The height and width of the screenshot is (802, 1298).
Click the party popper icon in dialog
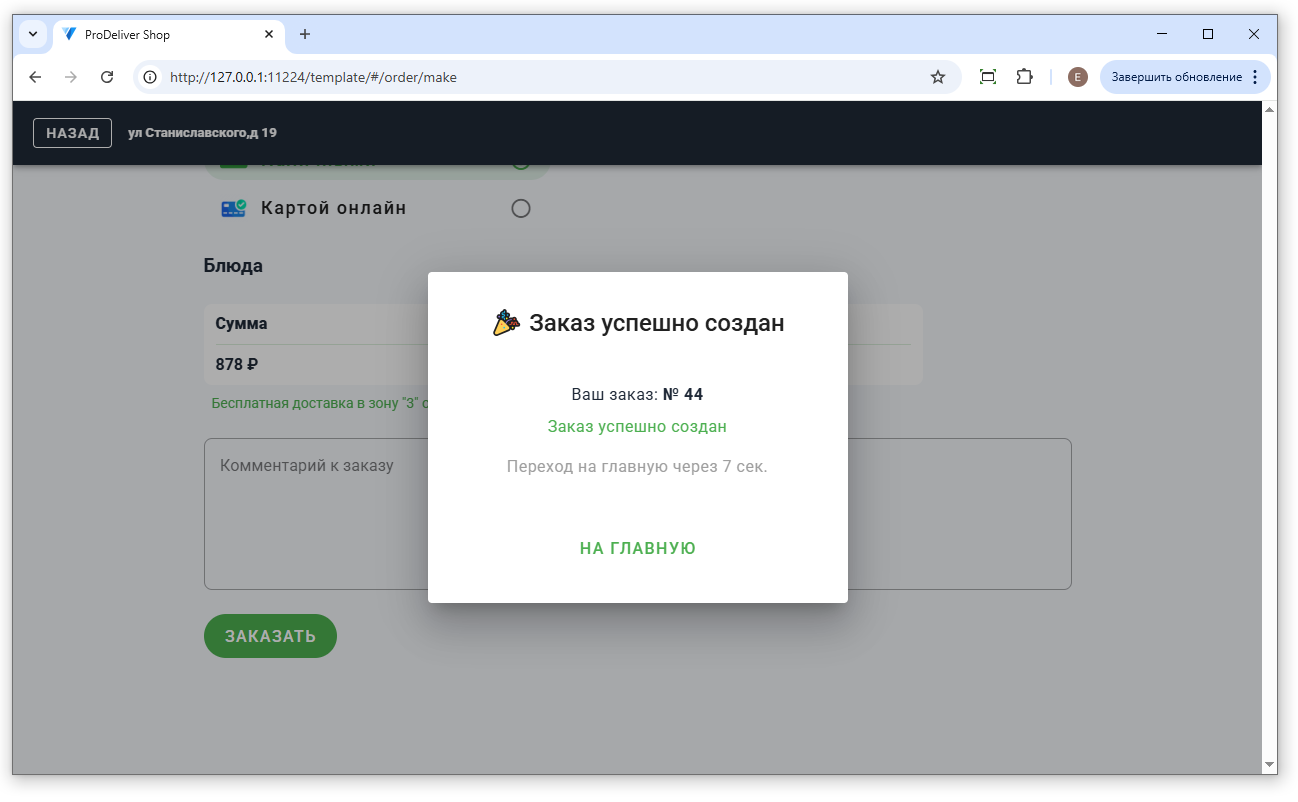point(506,323)
